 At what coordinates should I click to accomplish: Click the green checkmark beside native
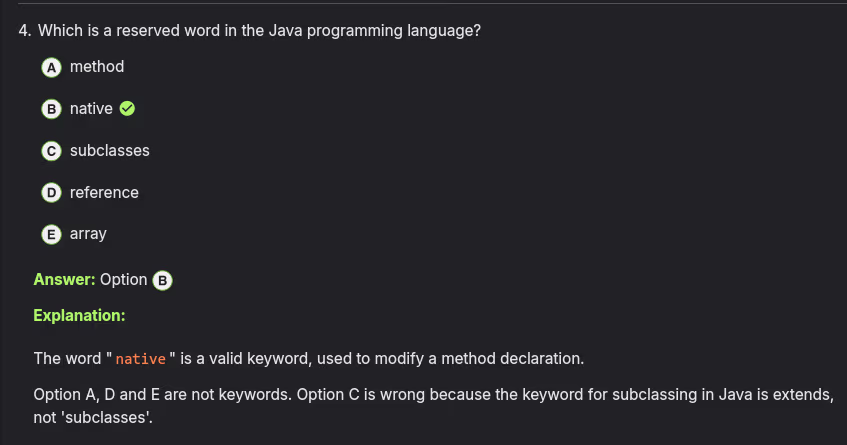[x=127, y=109]
